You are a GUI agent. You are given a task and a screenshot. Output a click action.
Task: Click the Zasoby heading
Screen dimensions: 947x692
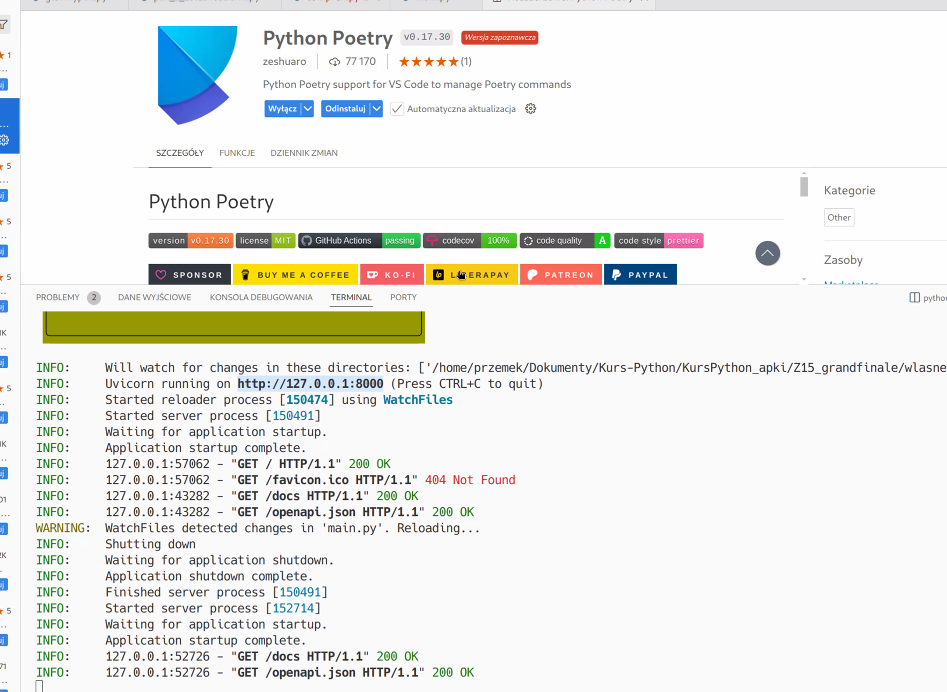[843, 260]
